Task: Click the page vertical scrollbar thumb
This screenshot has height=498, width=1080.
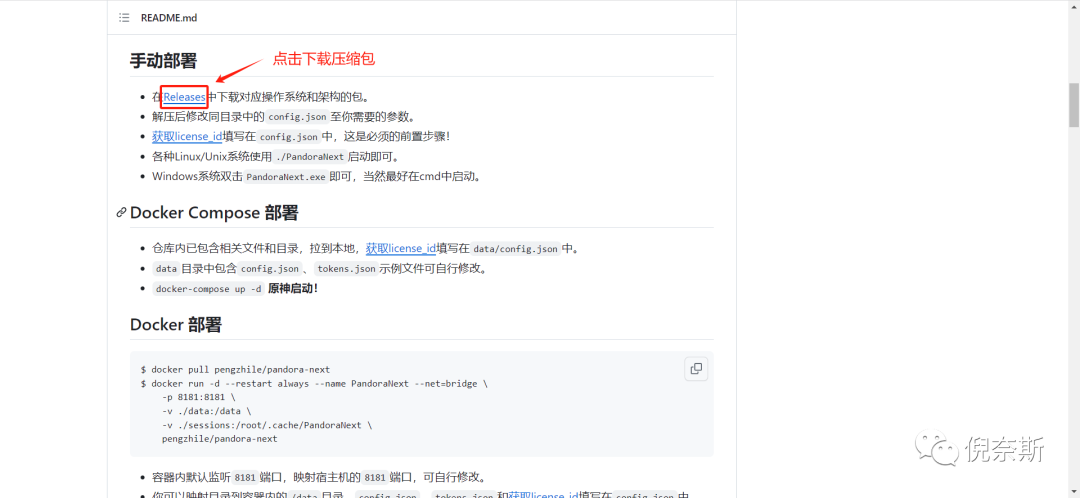Action: pos(1073,105)
